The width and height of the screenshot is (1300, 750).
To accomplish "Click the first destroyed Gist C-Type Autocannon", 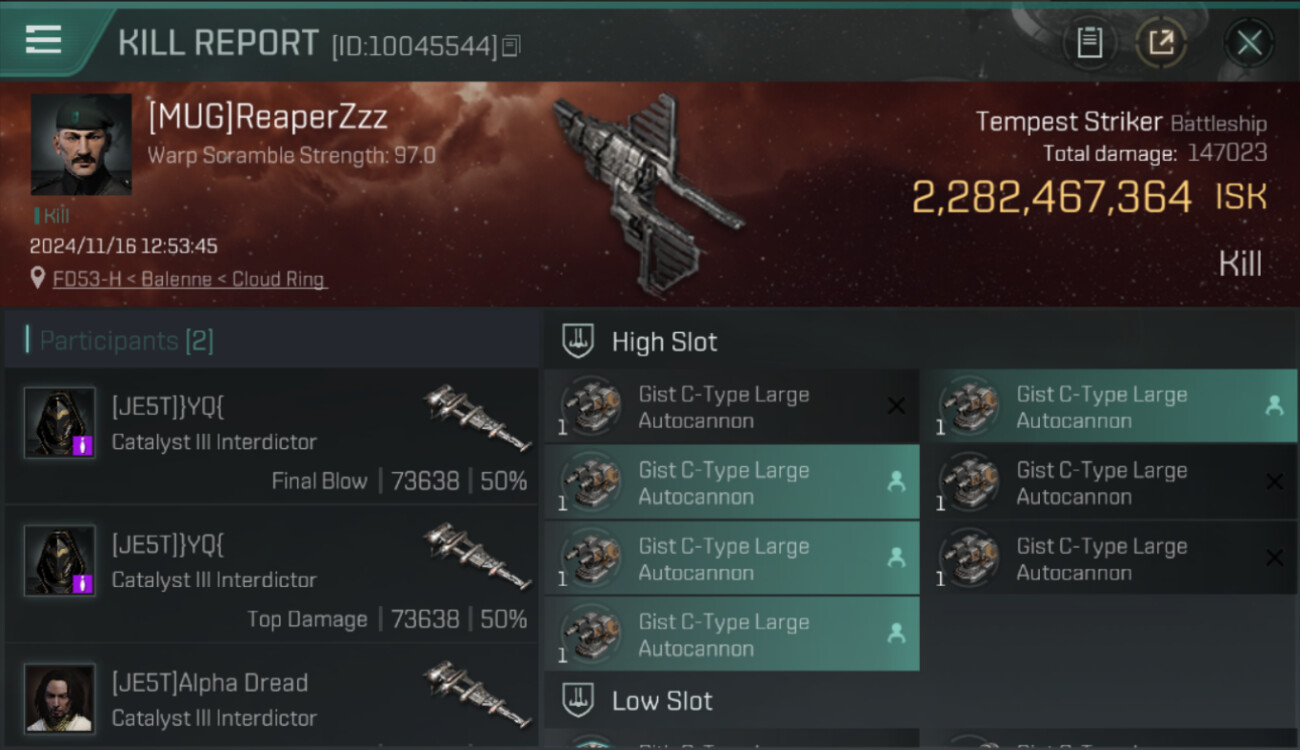I will coord(731,407).
